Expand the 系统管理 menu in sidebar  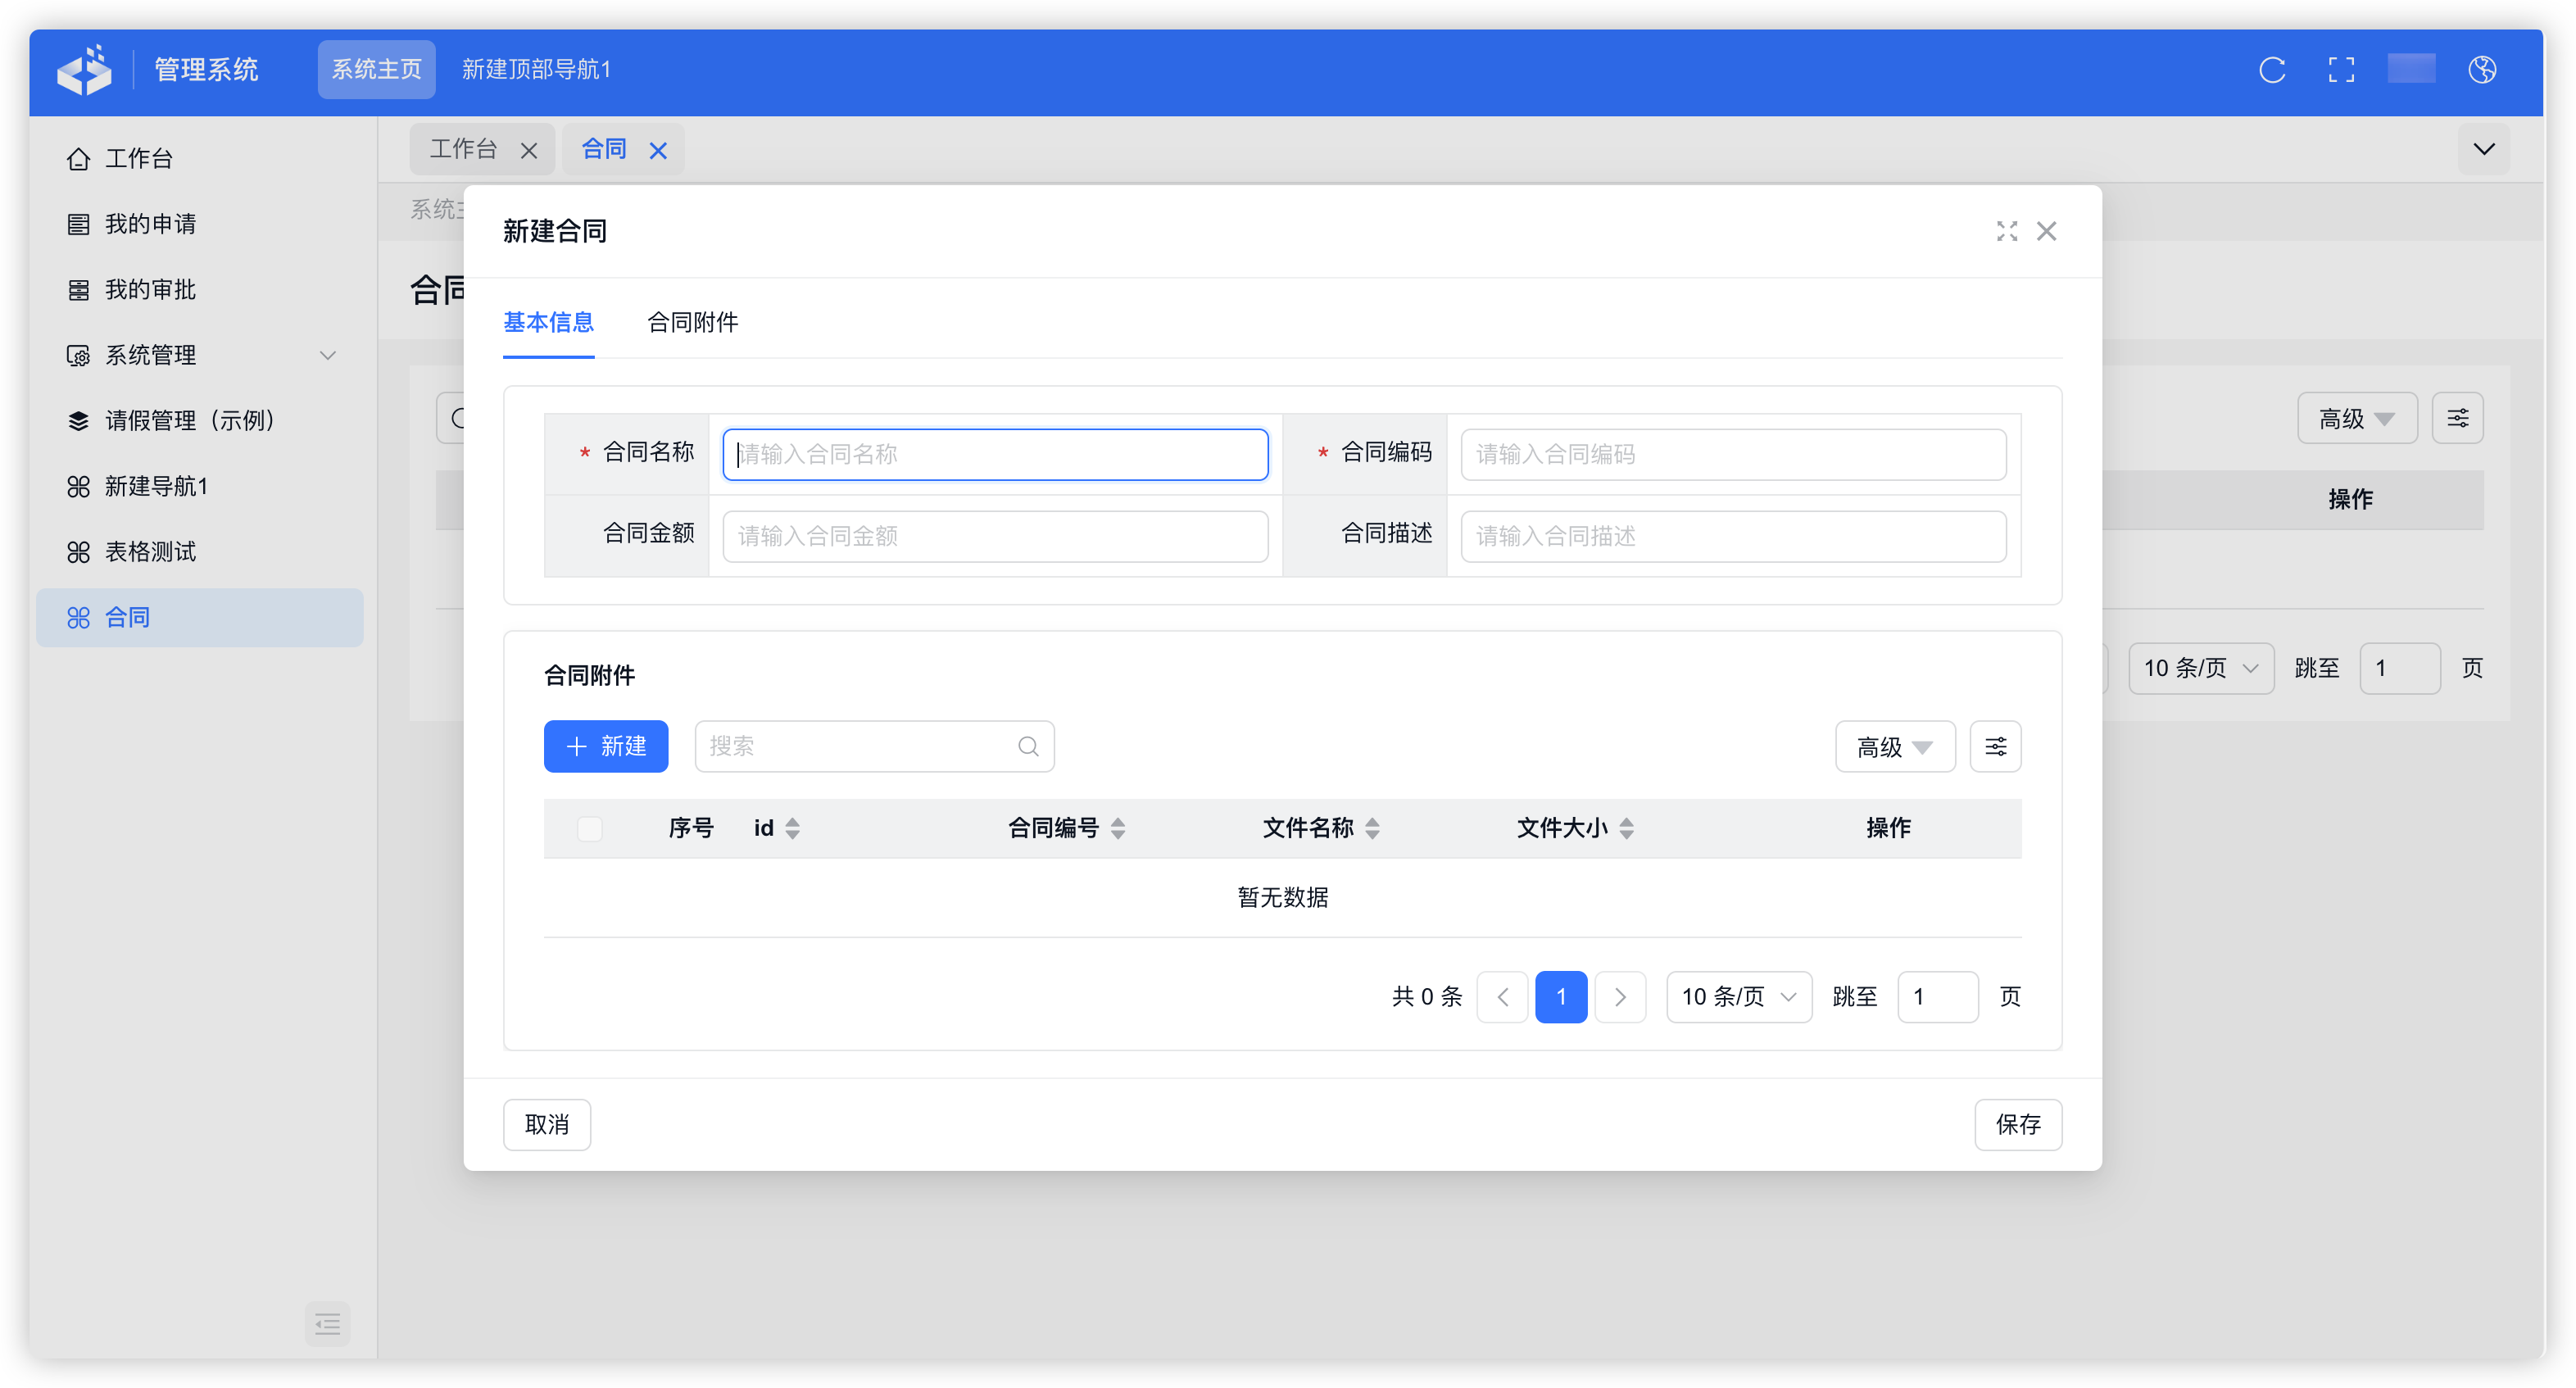[x=328, y=355]
